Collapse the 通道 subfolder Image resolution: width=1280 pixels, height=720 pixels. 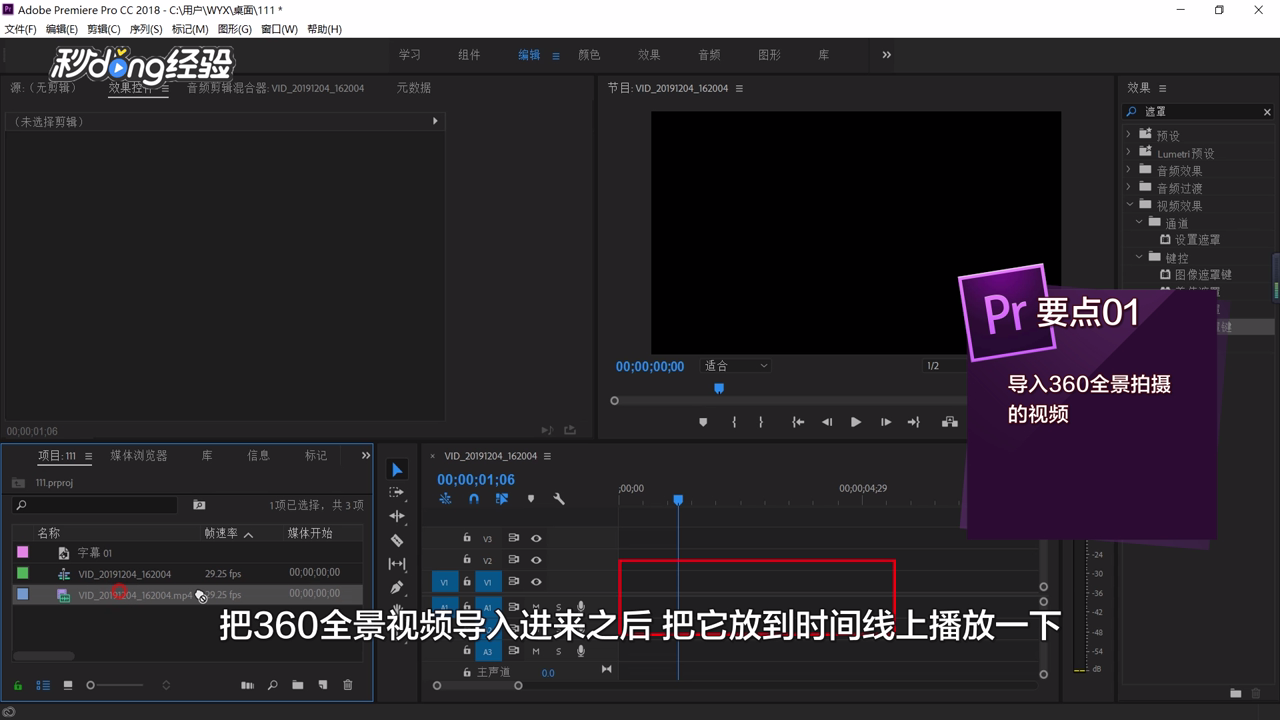pyautogui.click(x=1138, y=222)
